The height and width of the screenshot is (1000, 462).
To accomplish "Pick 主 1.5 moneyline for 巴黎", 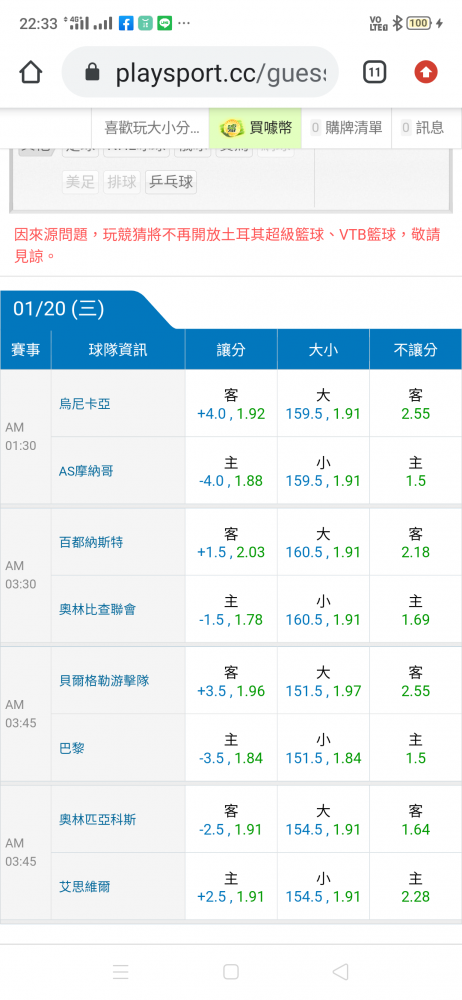I will point(415,749).
